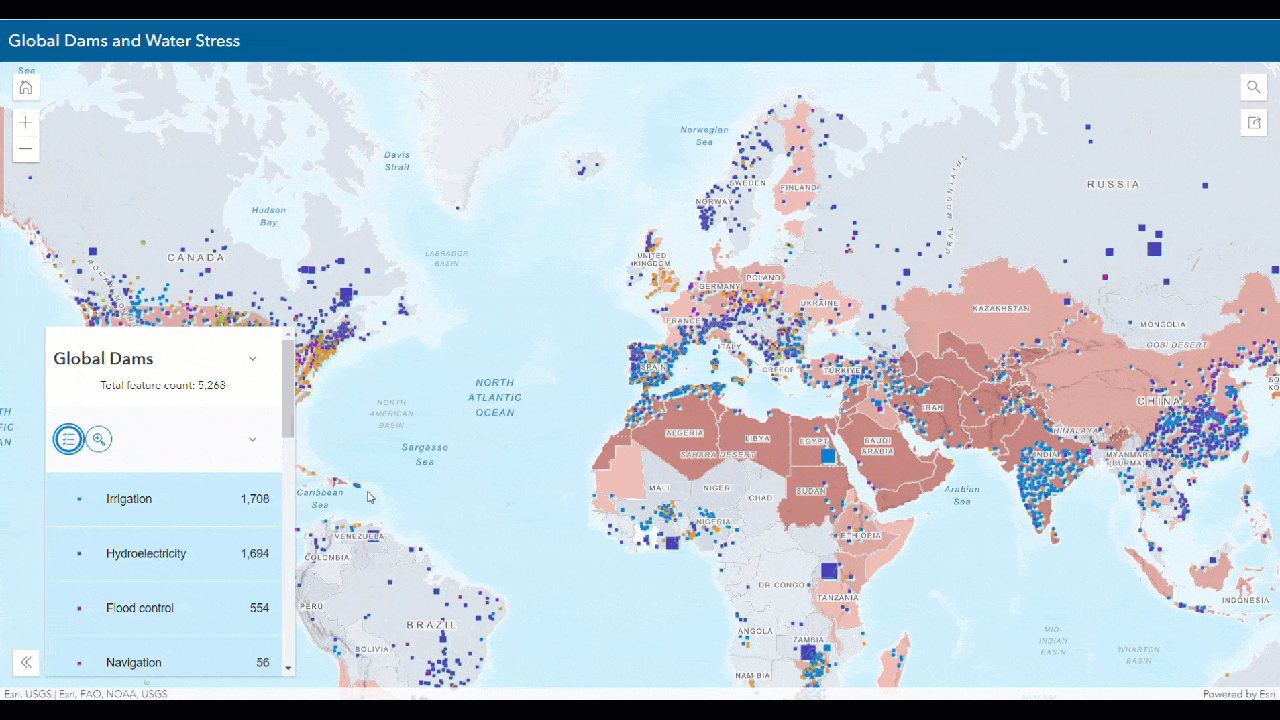Return the map to its home extent
The width and height of the screenshot is (1280, 720).
click(26, 87)
